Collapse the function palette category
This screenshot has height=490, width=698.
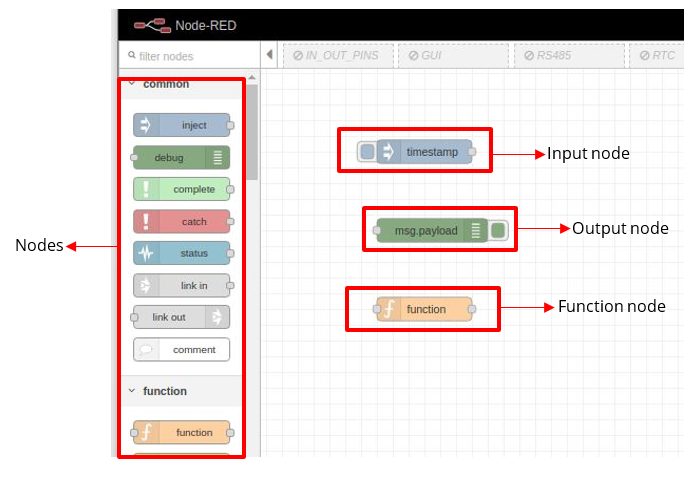tap(130, 391)
